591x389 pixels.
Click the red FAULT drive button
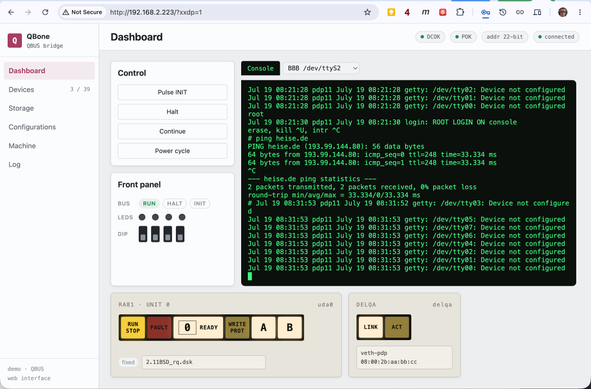(x=159, y=328)
